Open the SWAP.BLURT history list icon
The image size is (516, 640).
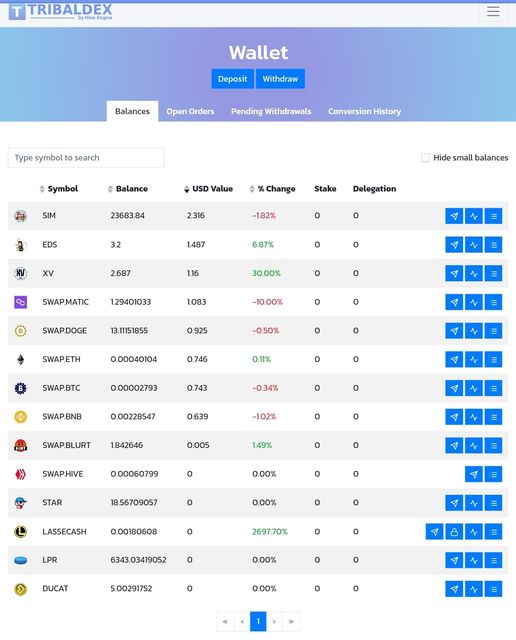point(494,446)
